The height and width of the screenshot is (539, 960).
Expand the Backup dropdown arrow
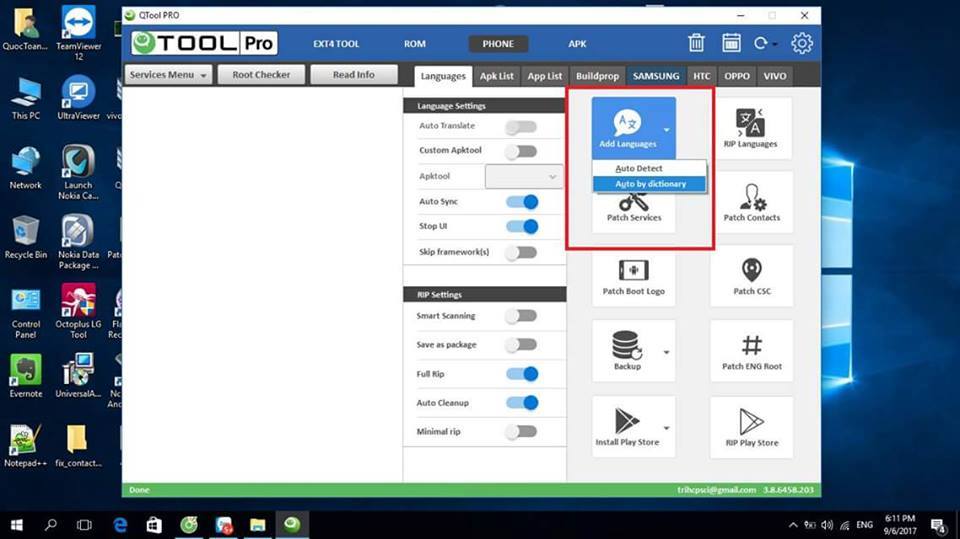(666, 352)
